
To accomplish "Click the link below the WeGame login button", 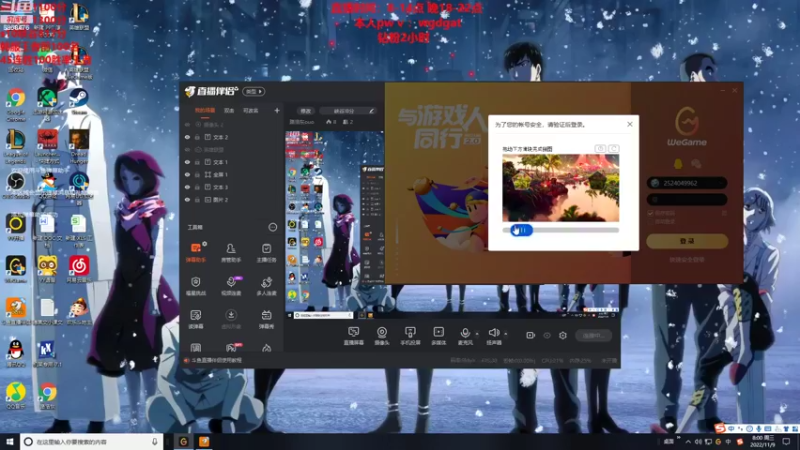I will [687, 260].
